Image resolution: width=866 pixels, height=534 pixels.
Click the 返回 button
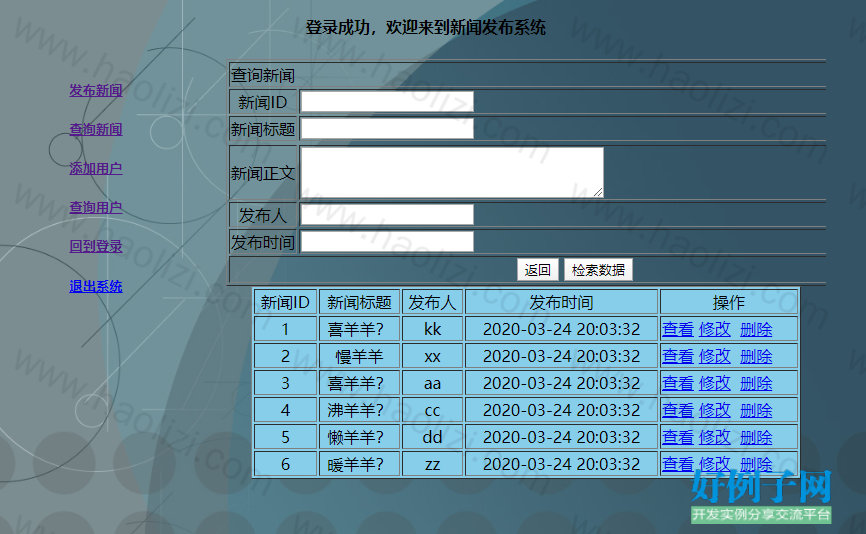point(537,269)
